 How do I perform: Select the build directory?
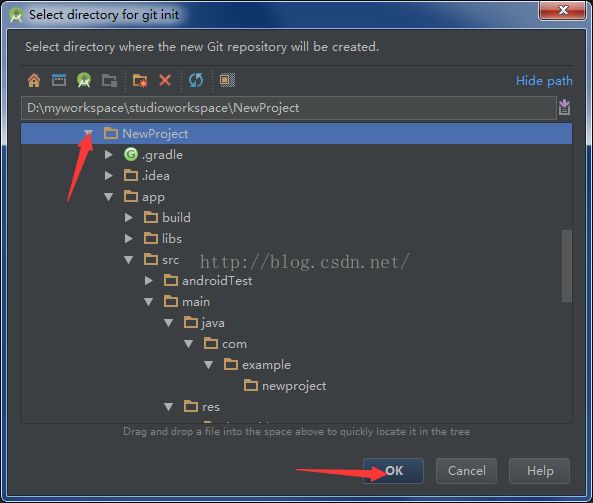[176, 218]
